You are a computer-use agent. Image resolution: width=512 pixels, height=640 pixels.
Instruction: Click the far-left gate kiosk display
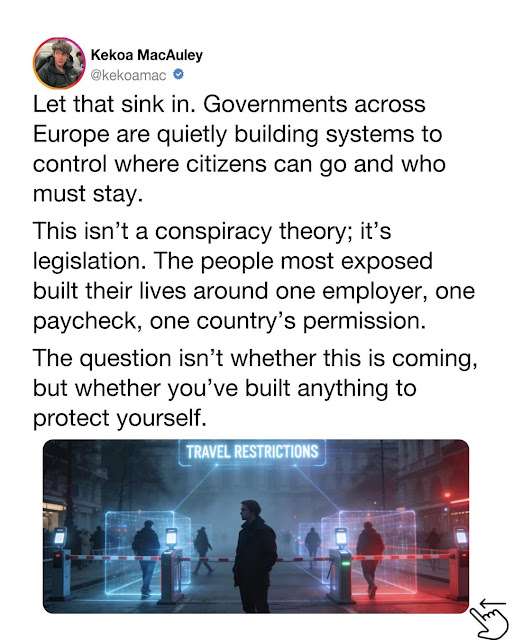(60, 536)
